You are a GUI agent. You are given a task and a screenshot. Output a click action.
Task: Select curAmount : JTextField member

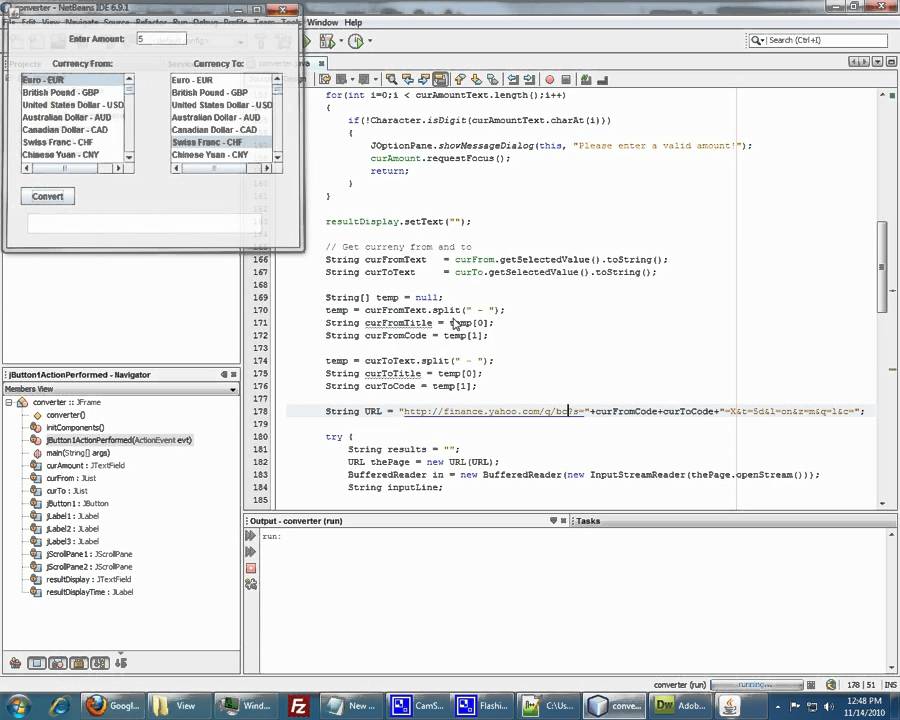tap(85, 466)
